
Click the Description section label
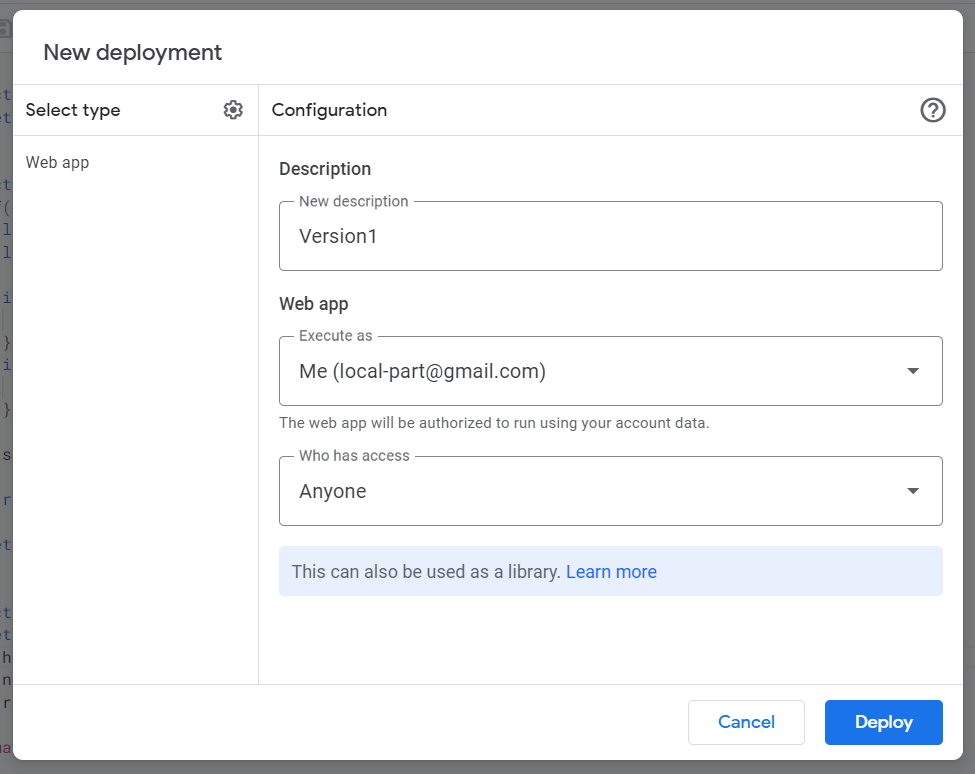(325, 169)
